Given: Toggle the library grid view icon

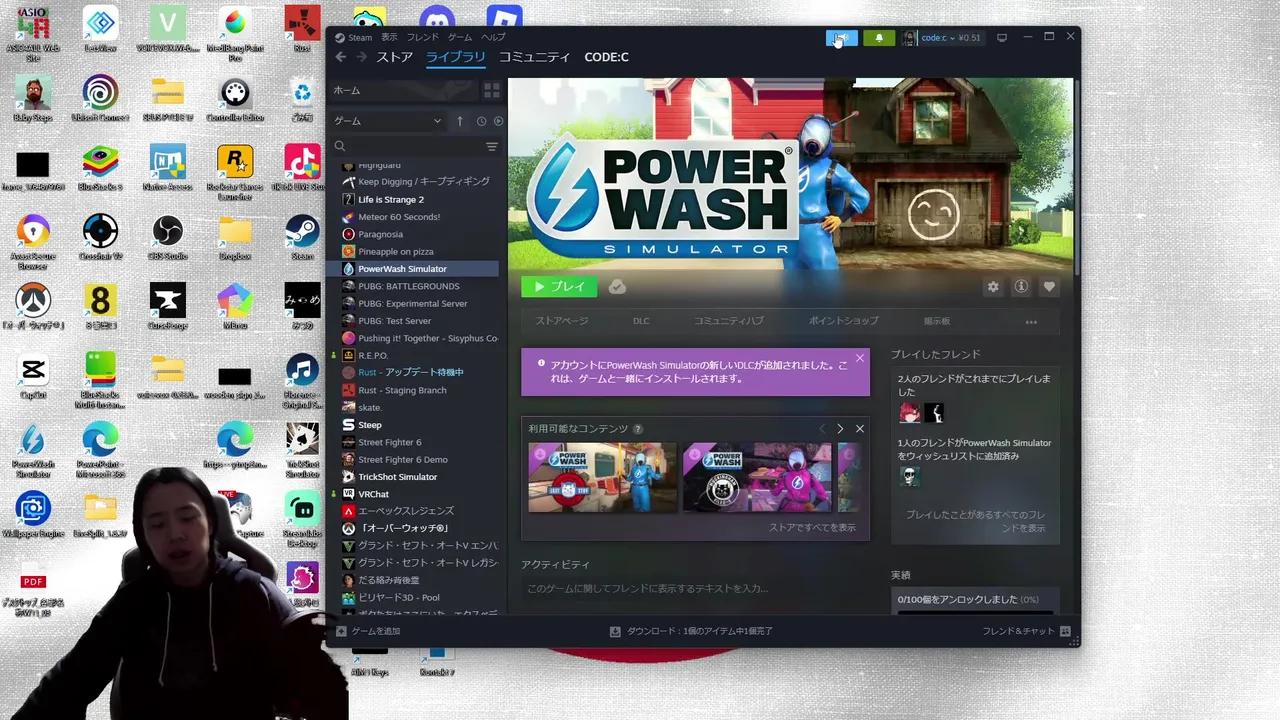Looking at the screenshot, I should 491,90.
